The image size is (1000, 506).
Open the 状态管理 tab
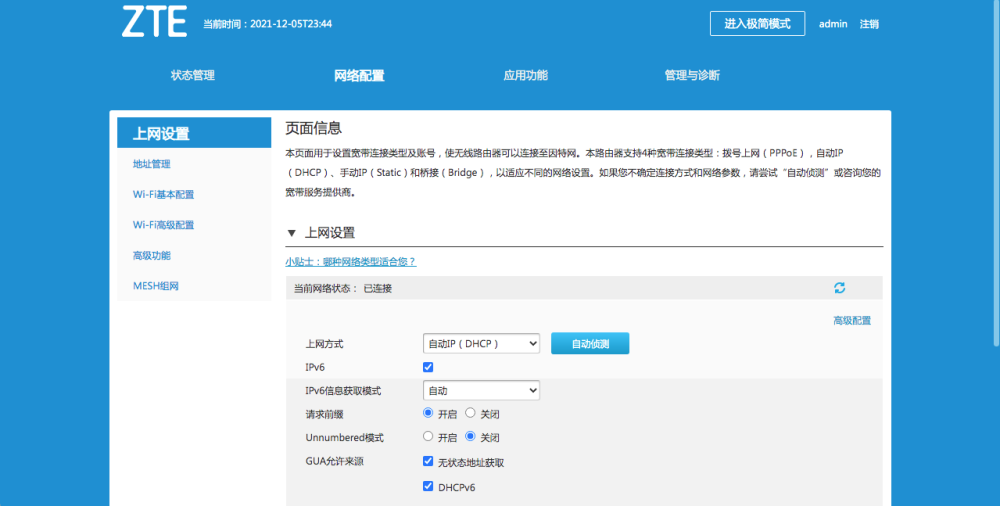[x=192, y=76]
